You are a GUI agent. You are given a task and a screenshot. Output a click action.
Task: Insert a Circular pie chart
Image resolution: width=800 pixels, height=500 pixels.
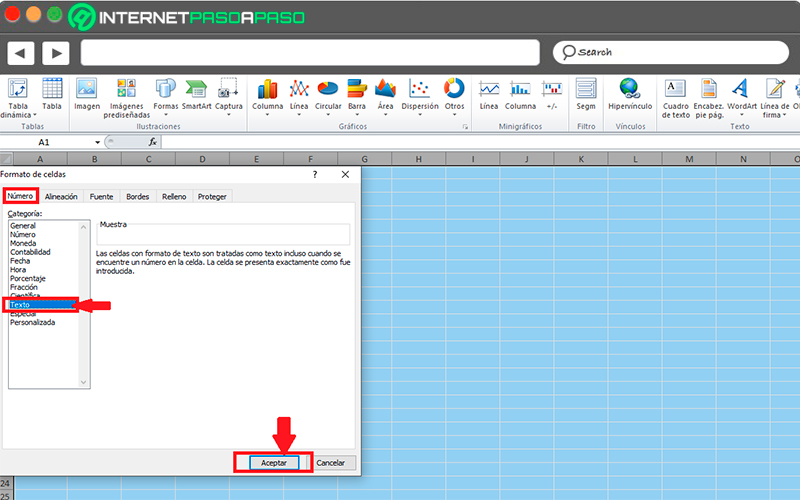[x=328, y=97]
